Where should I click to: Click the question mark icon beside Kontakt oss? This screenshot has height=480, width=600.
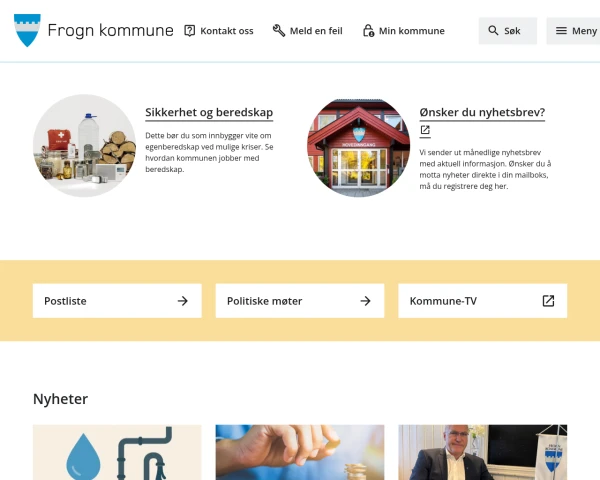coord(189,31)
